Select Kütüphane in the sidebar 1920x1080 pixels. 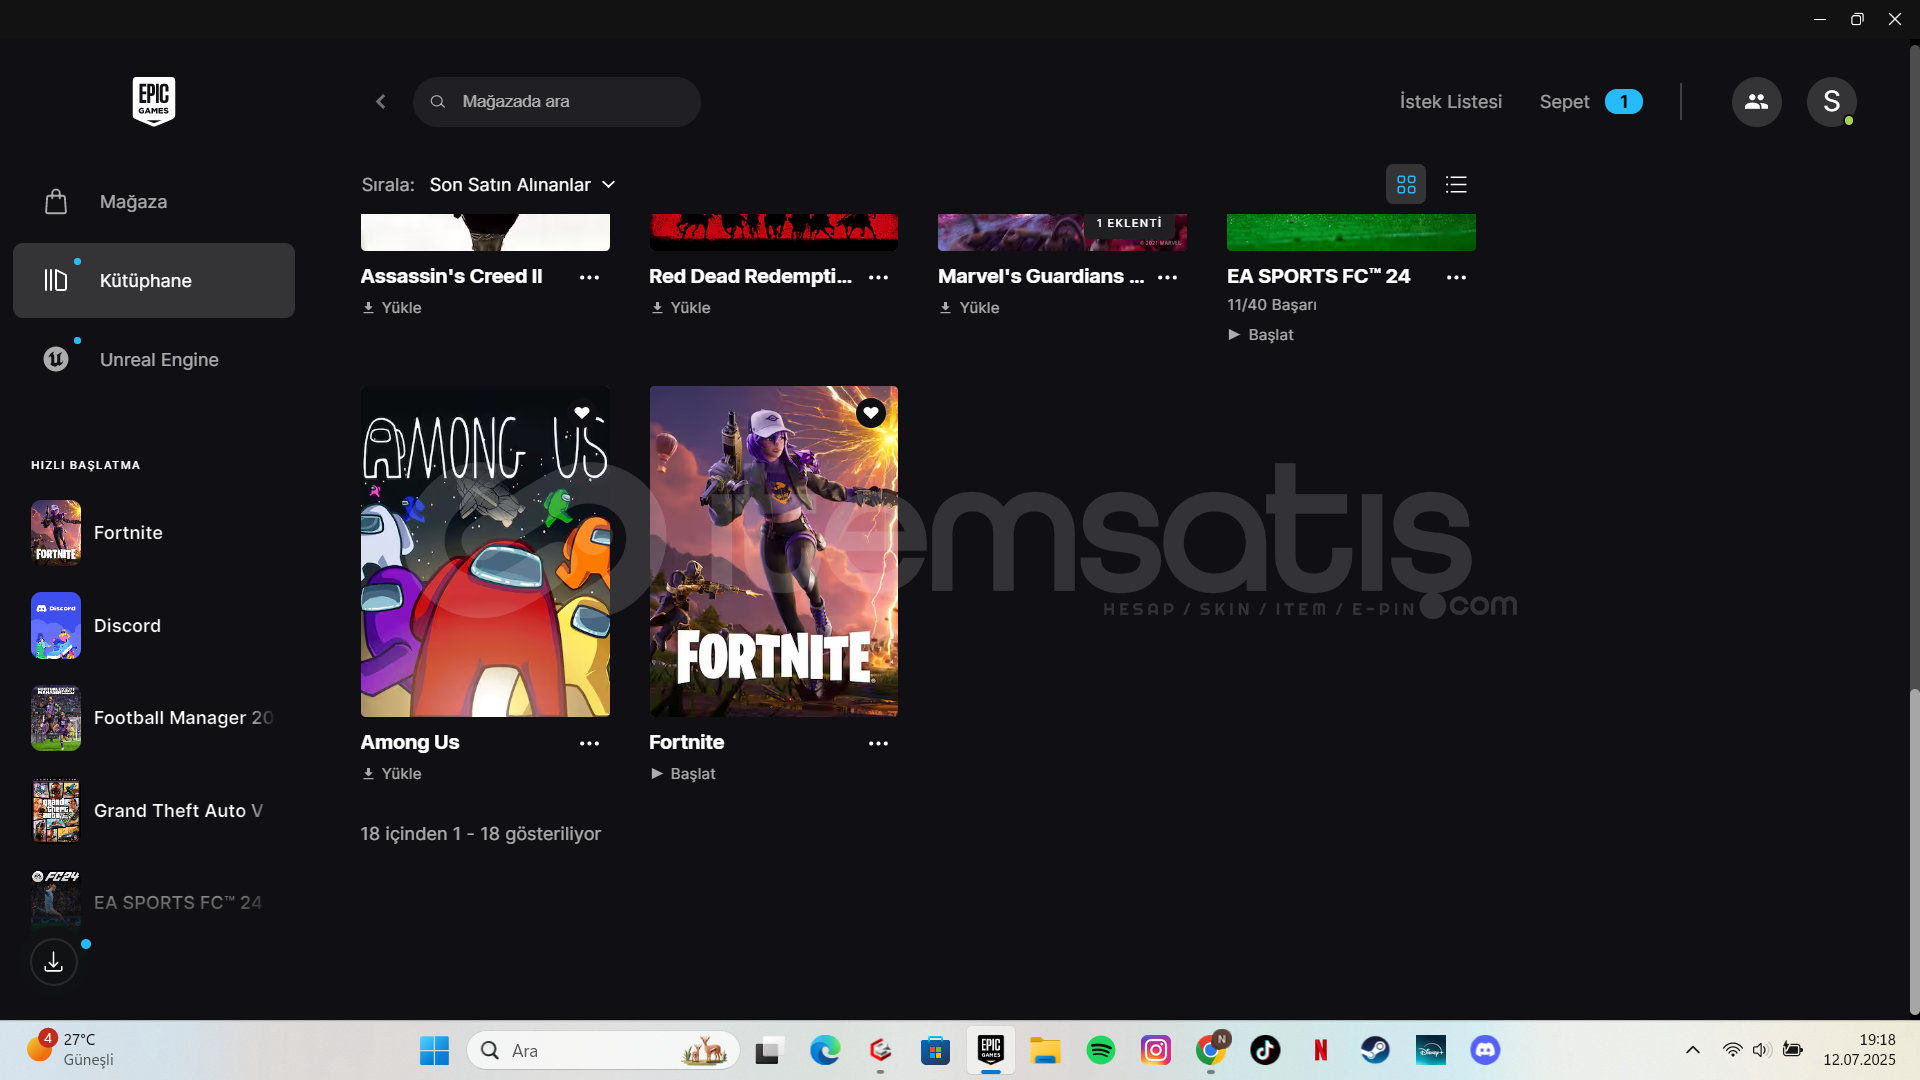click(x=154, y=281)
